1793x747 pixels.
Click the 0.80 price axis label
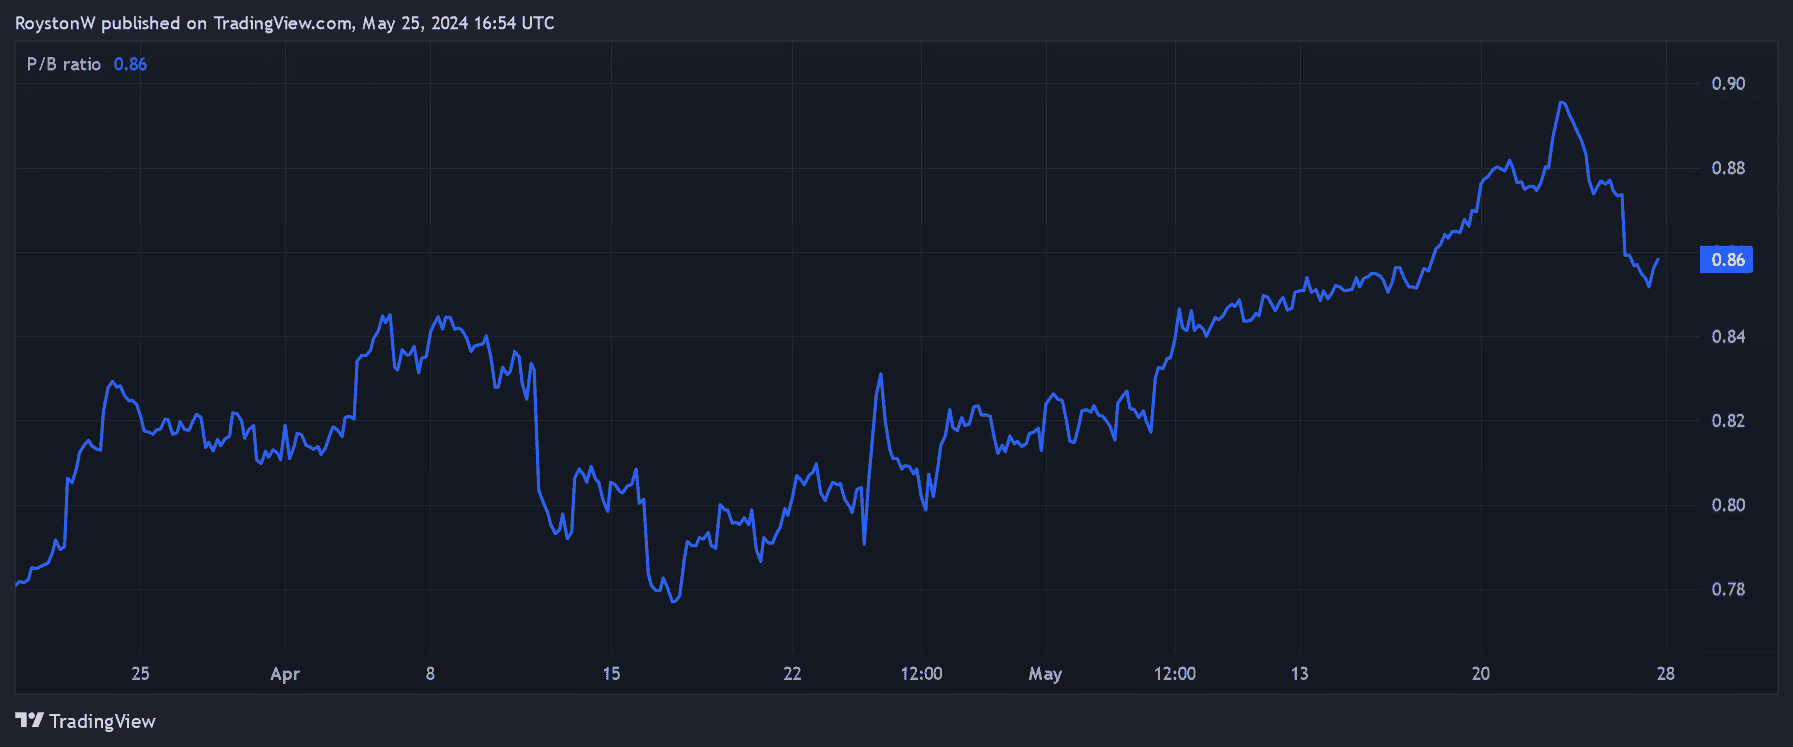(x=1728, y=505)
